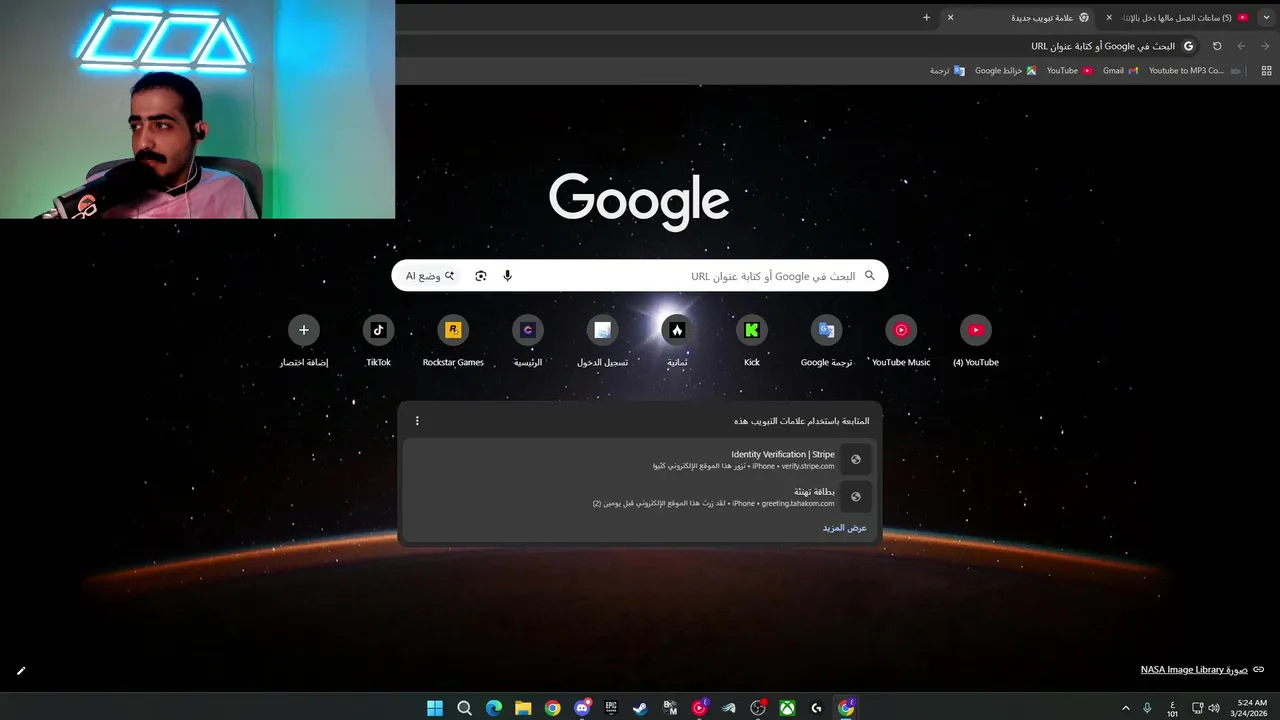Open the Google ترجمة shortcut tile
Viewport: 1280px width, 720px height.
tap(826, 341)
